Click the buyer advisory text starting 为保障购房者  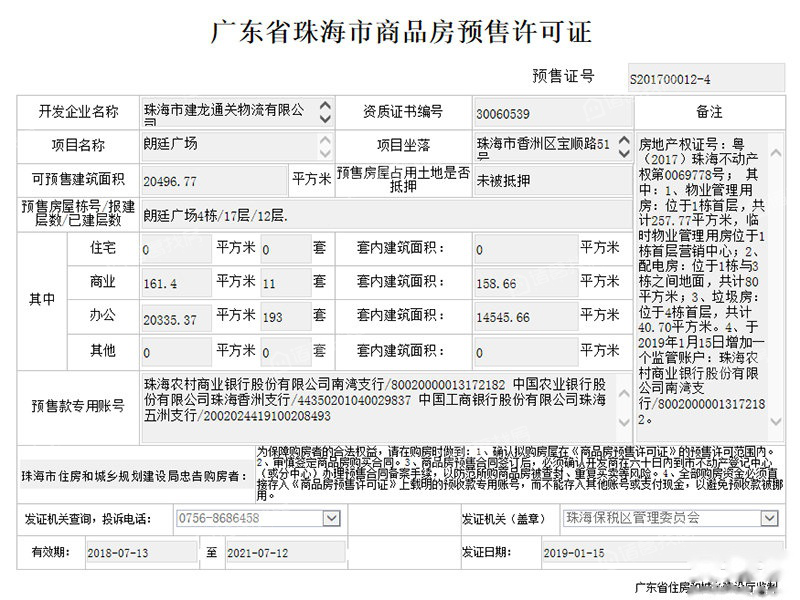[519, 473]
